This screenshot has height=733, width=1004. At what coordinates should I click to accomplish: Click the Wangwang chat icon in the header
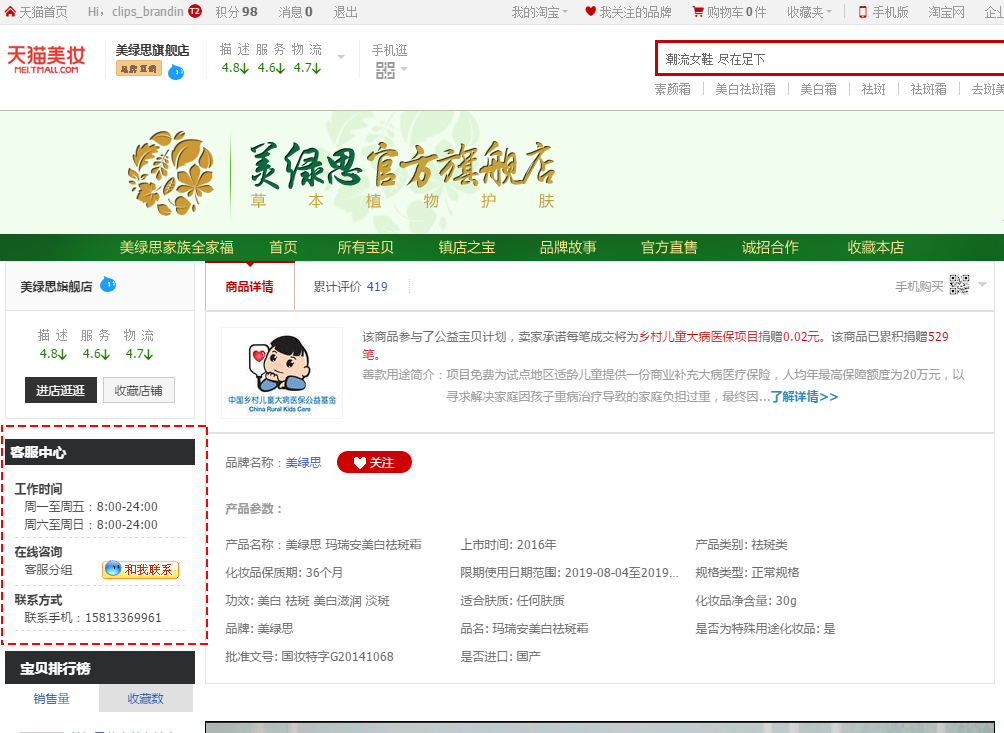tap(176, 72)
